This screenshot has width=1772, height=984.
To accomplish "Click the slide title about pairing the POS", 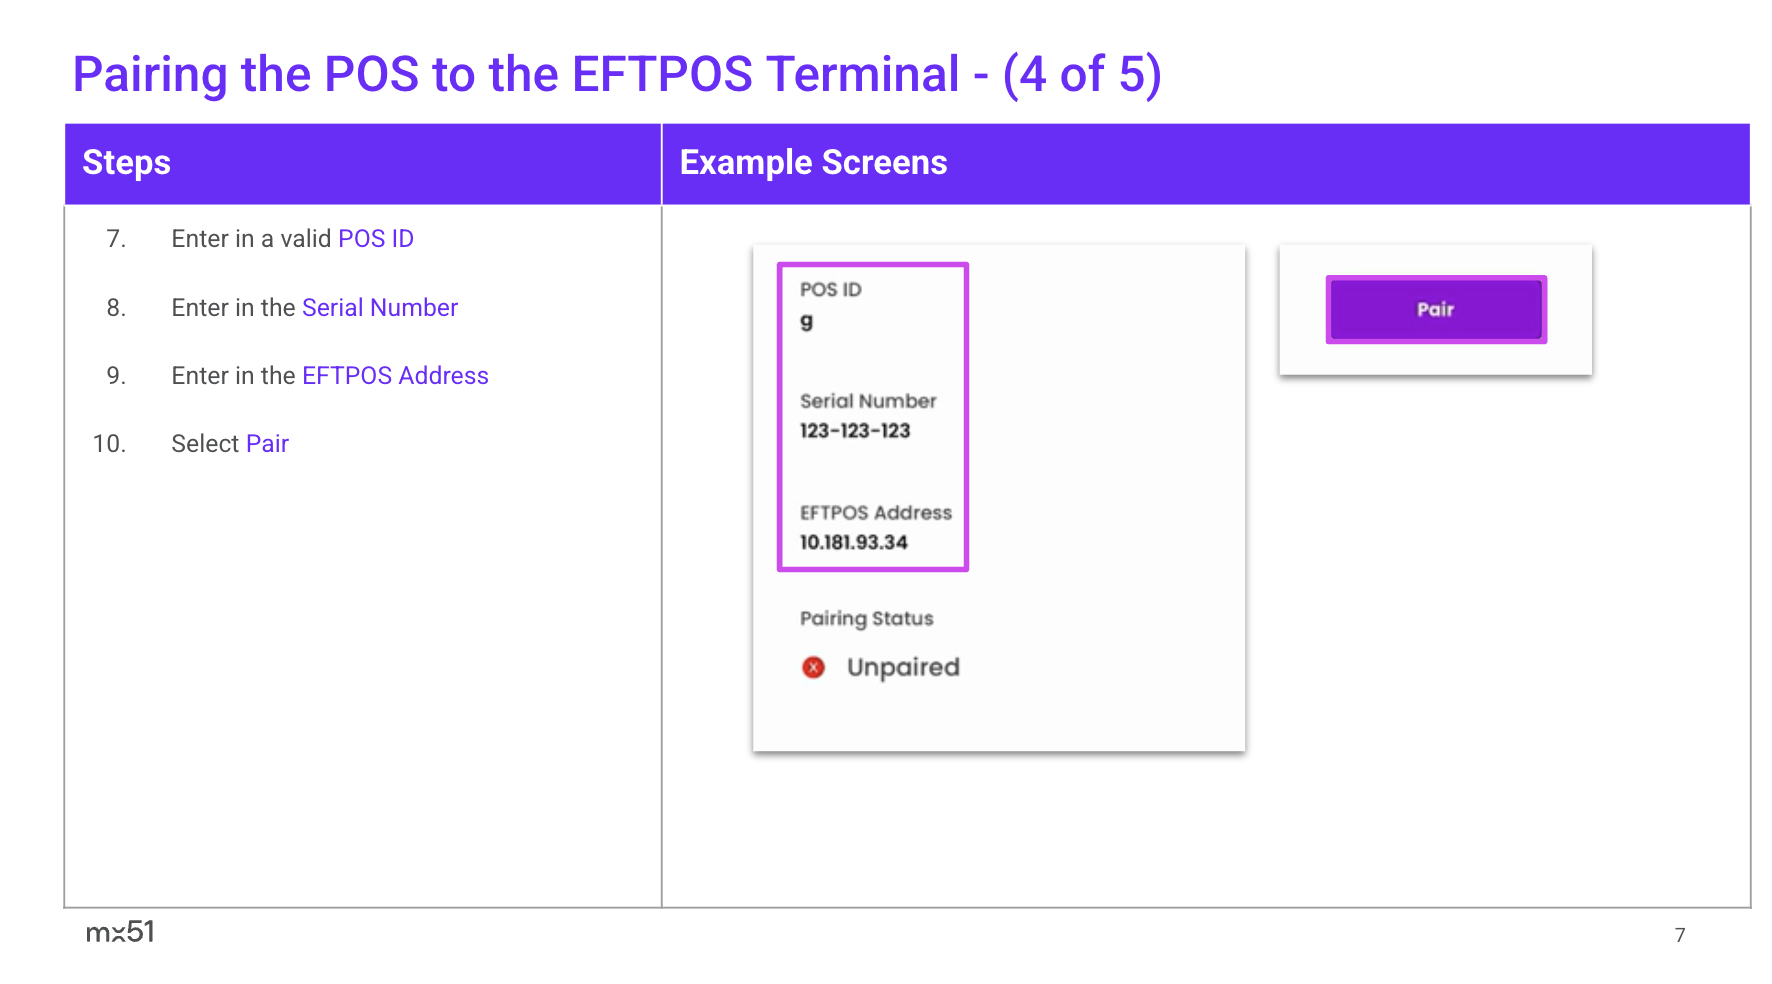I will [x=617, y=75].
